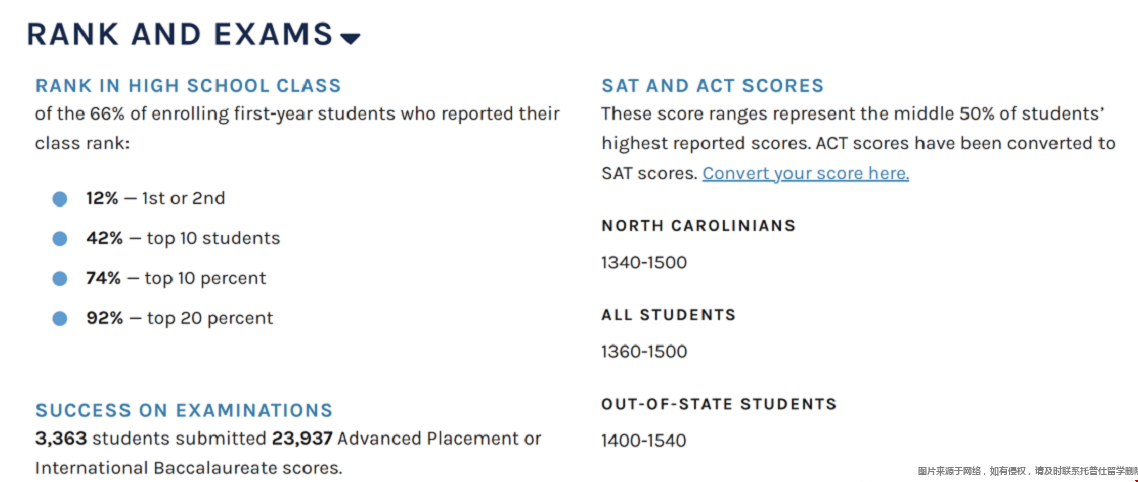
Task: Click the 1400-1540 score range
Action: pyautogui.click(x=644, y=441)
